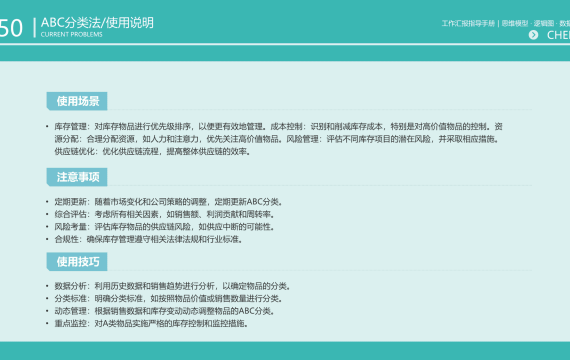Click the 工作汇报指导手册 header text
The image size is (570, 360).
[x=468, y=24]
